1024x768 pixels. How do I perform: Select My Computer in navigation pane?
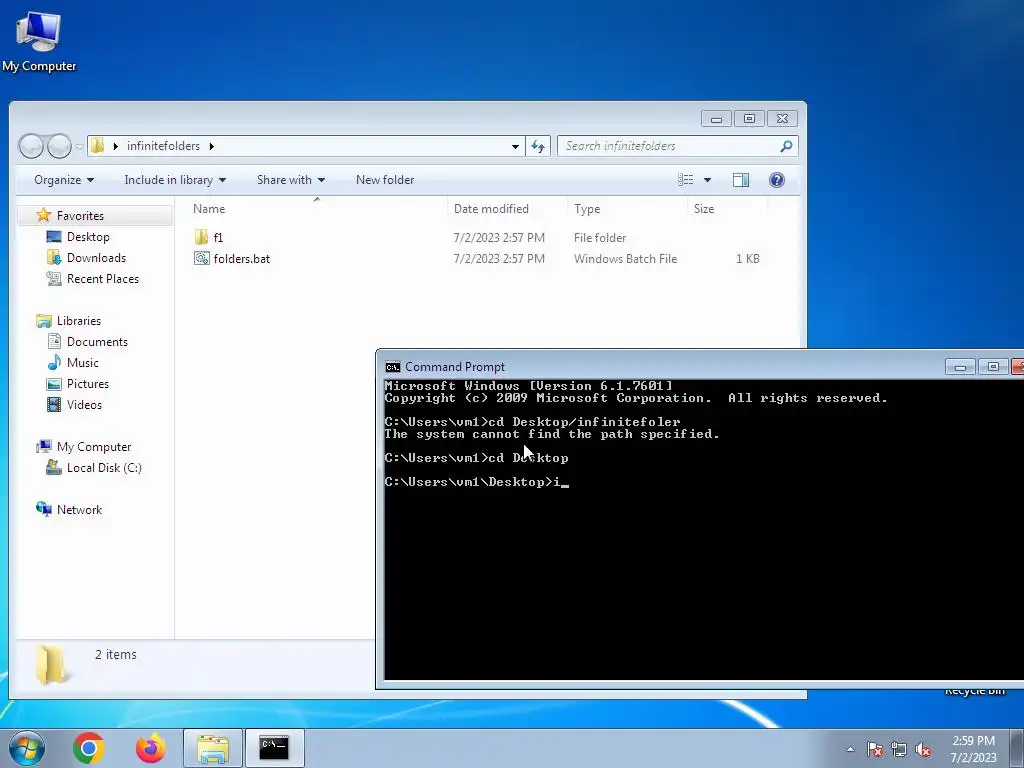tap(93, 447)
